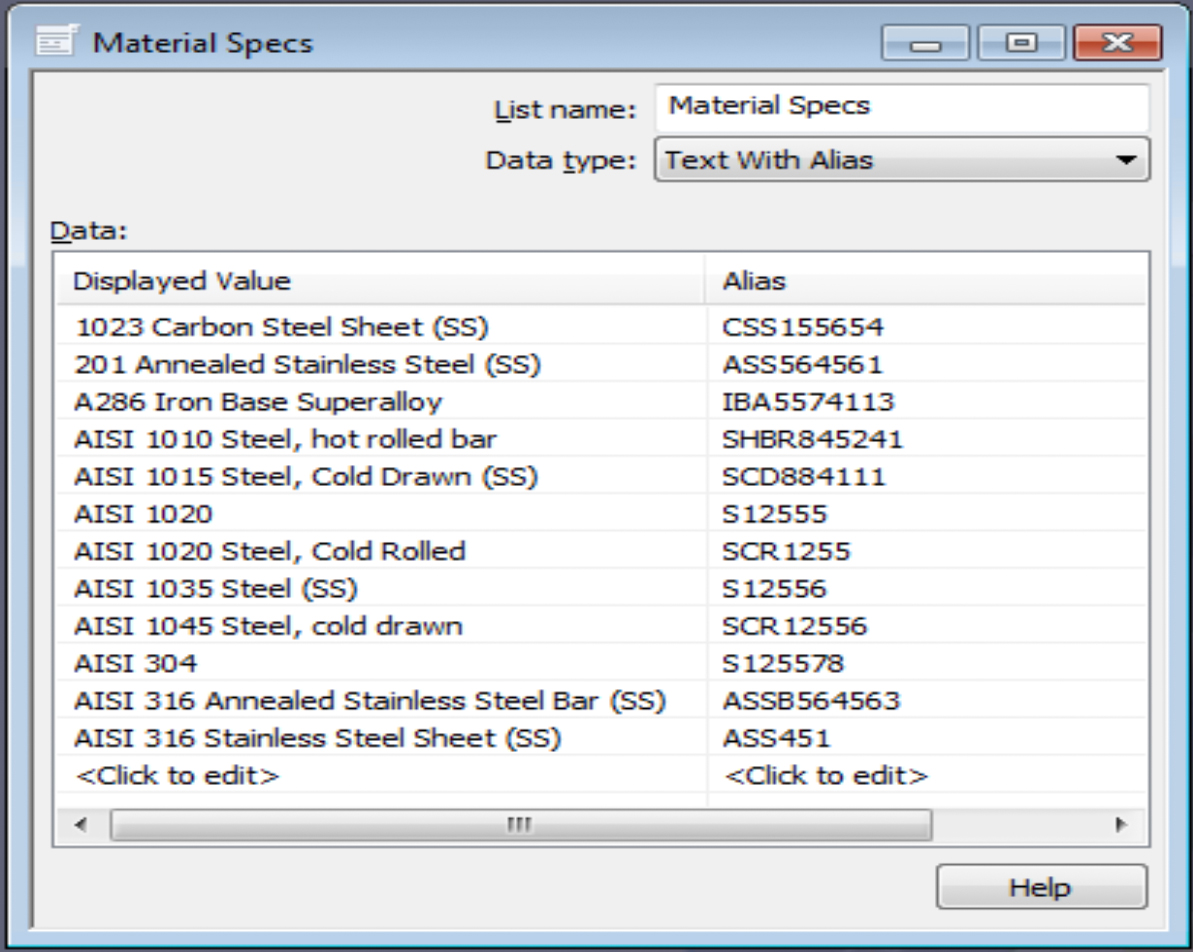Select AISI 1020 Steel, Cold Rolled row
The image size is (1193, 952).
coord(270,551)
